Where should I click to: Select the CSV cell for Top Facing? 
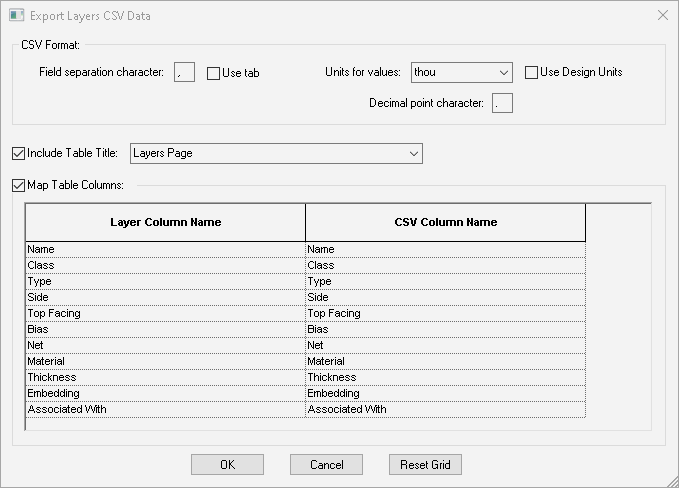(445, 313)
